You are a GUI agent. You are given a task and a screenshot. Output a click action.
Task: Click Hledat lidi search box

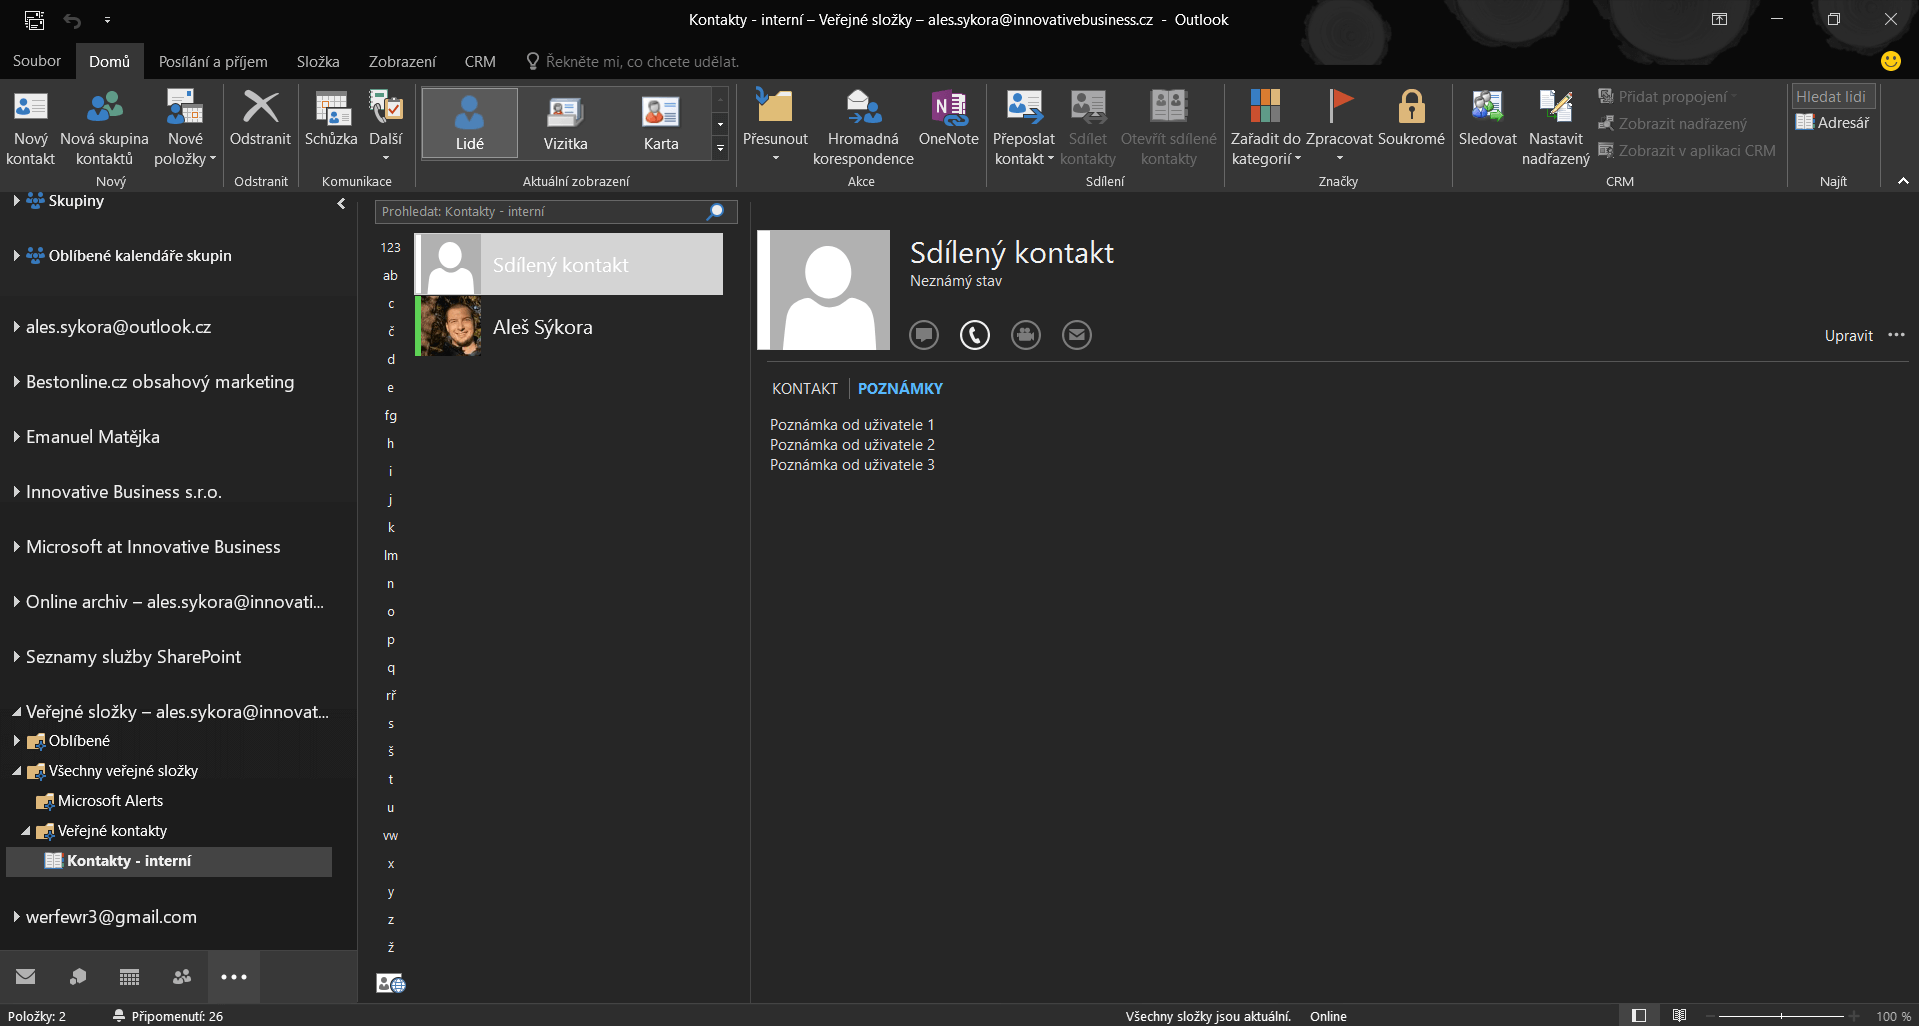1832,97
